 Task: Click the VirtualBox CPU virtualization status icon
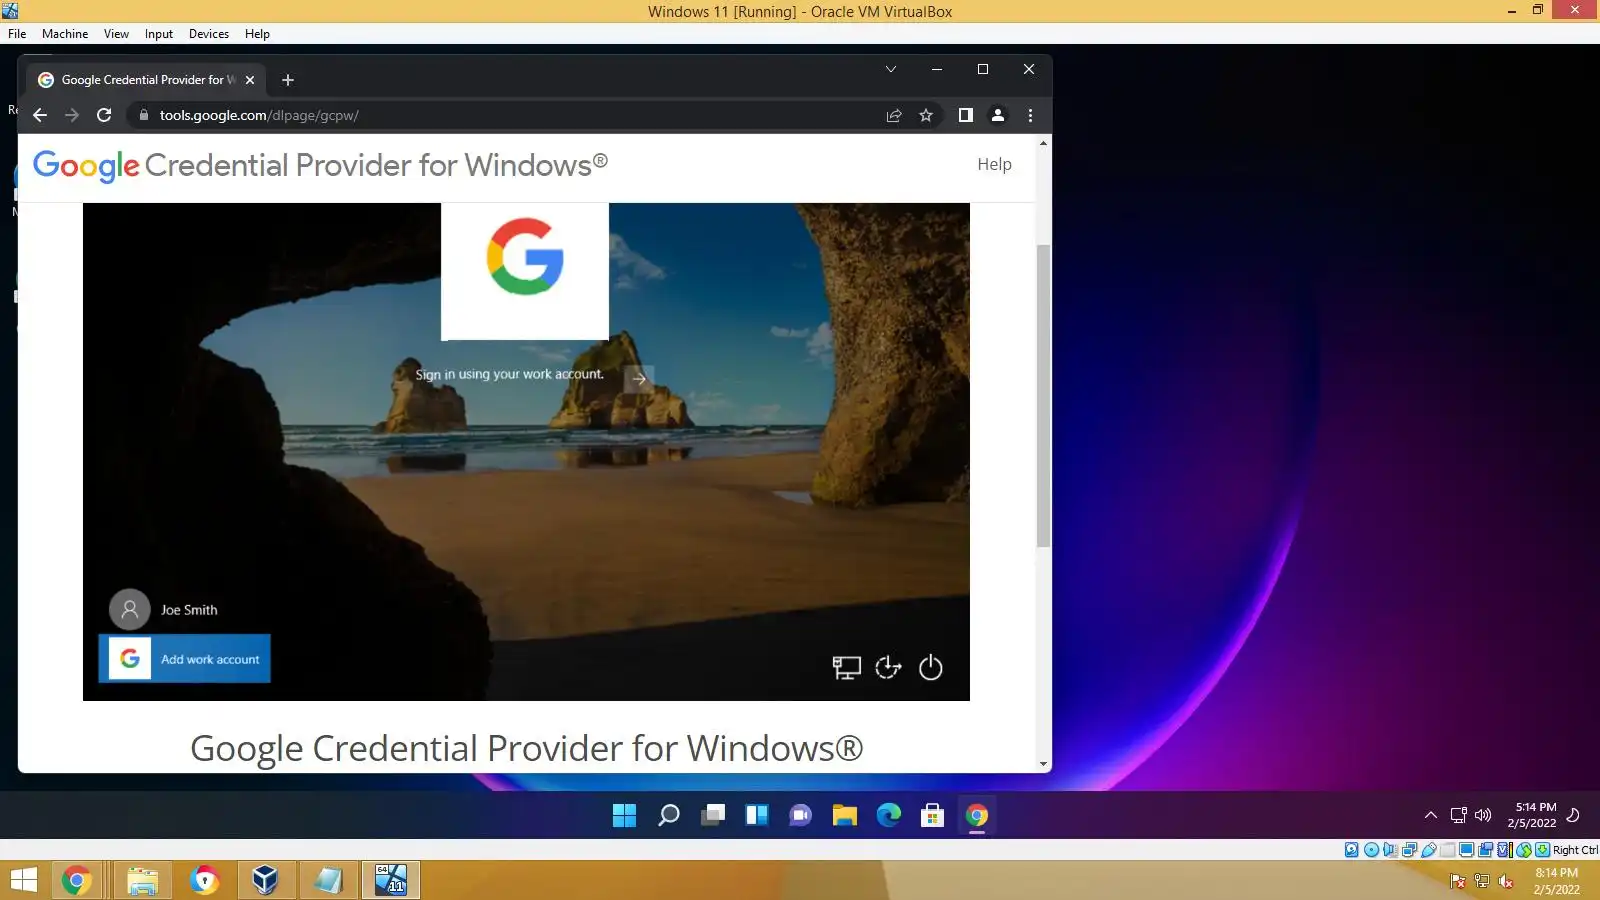click(x=1505, y=850)
